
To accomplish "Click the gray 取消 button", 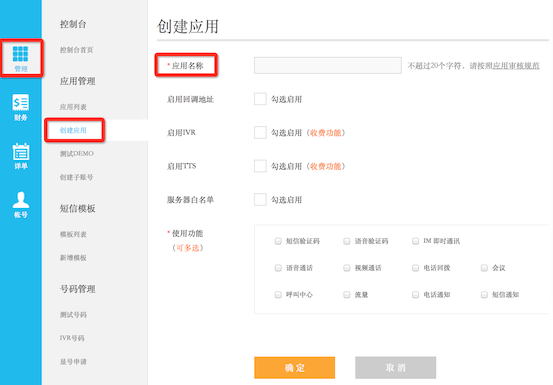I will coord(396,367).
